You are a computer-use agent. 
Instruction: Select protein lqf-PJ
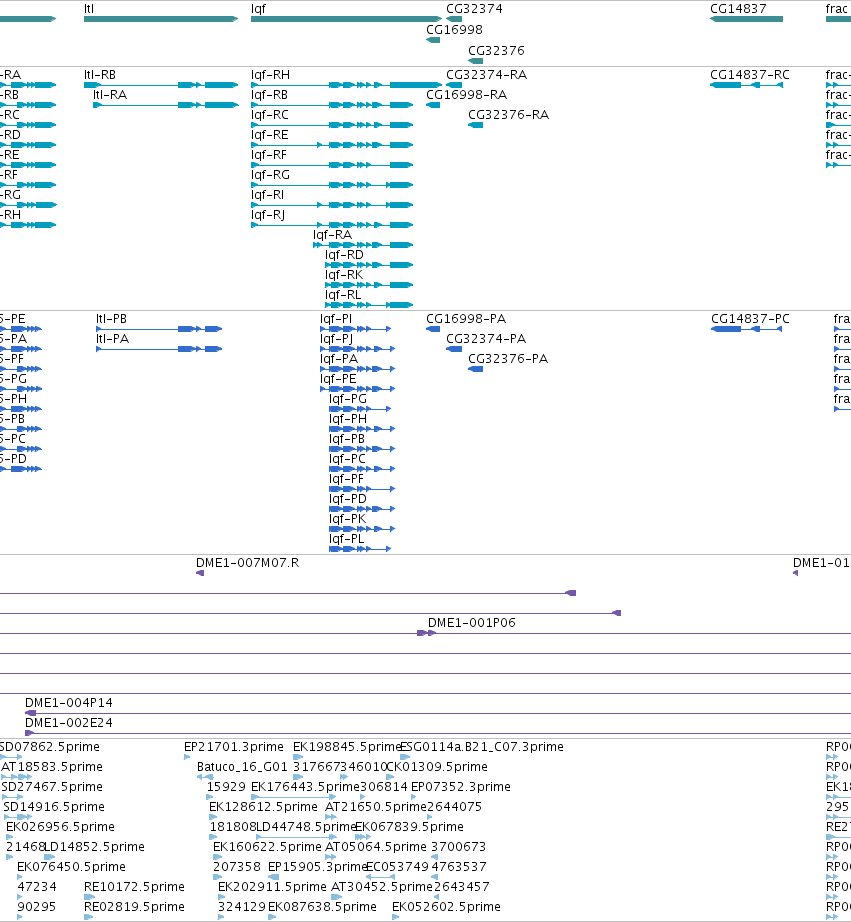[x=358, y=349]
